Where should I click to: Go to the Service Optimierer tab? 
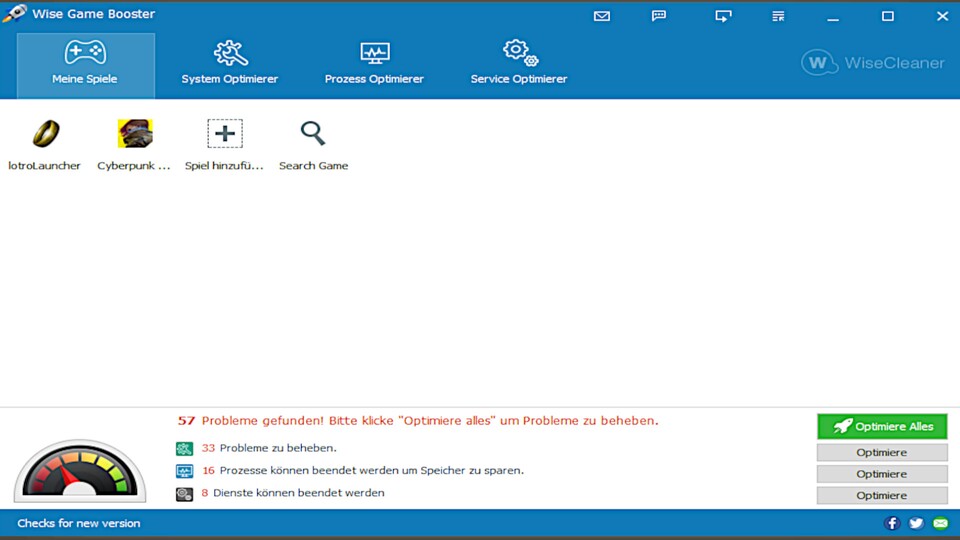tap(519, 64)
